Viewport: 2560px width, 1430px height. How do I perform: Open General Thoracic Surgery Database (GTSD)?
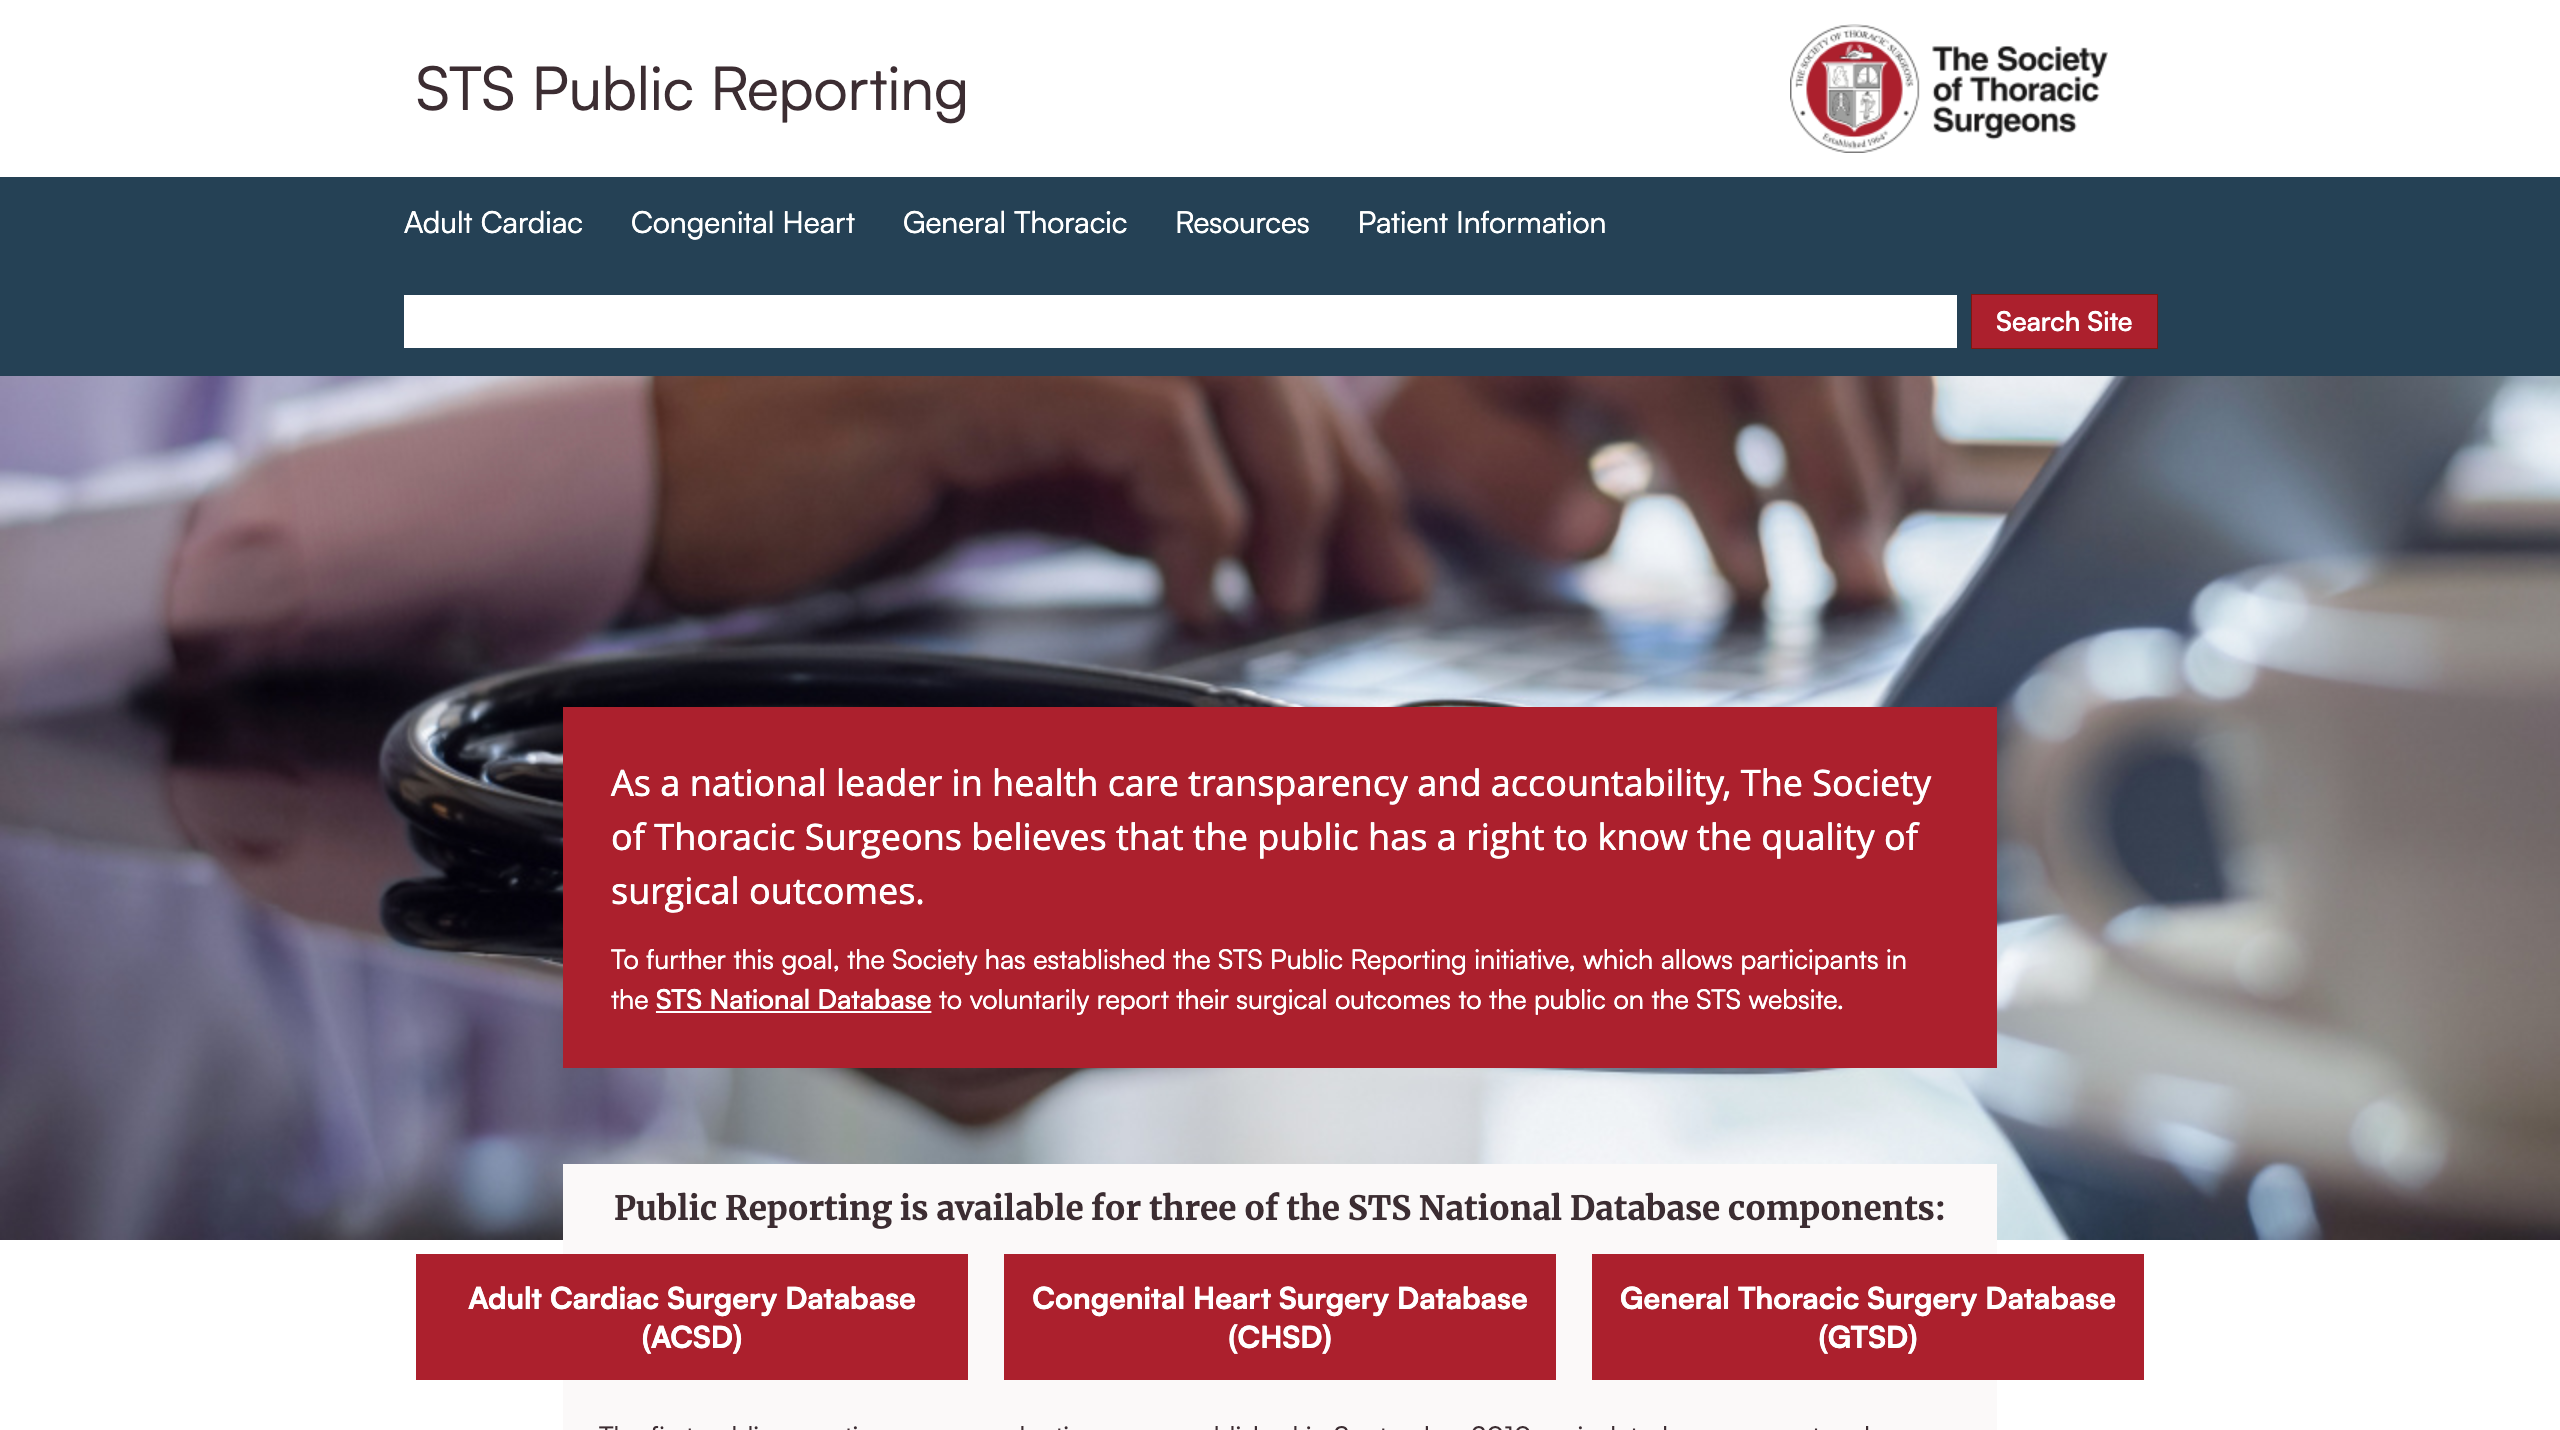[x=1867, y=1316]
